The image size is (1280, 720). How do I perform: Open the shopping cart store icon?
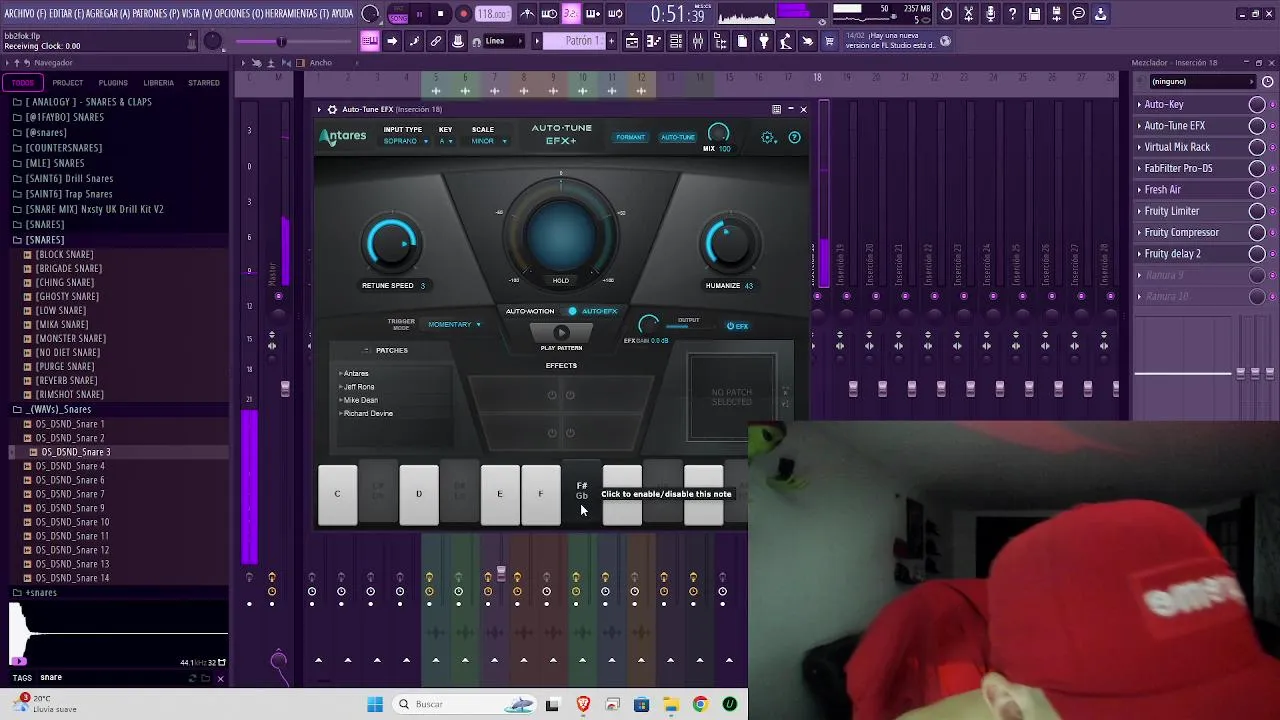(x=830, y=41)
